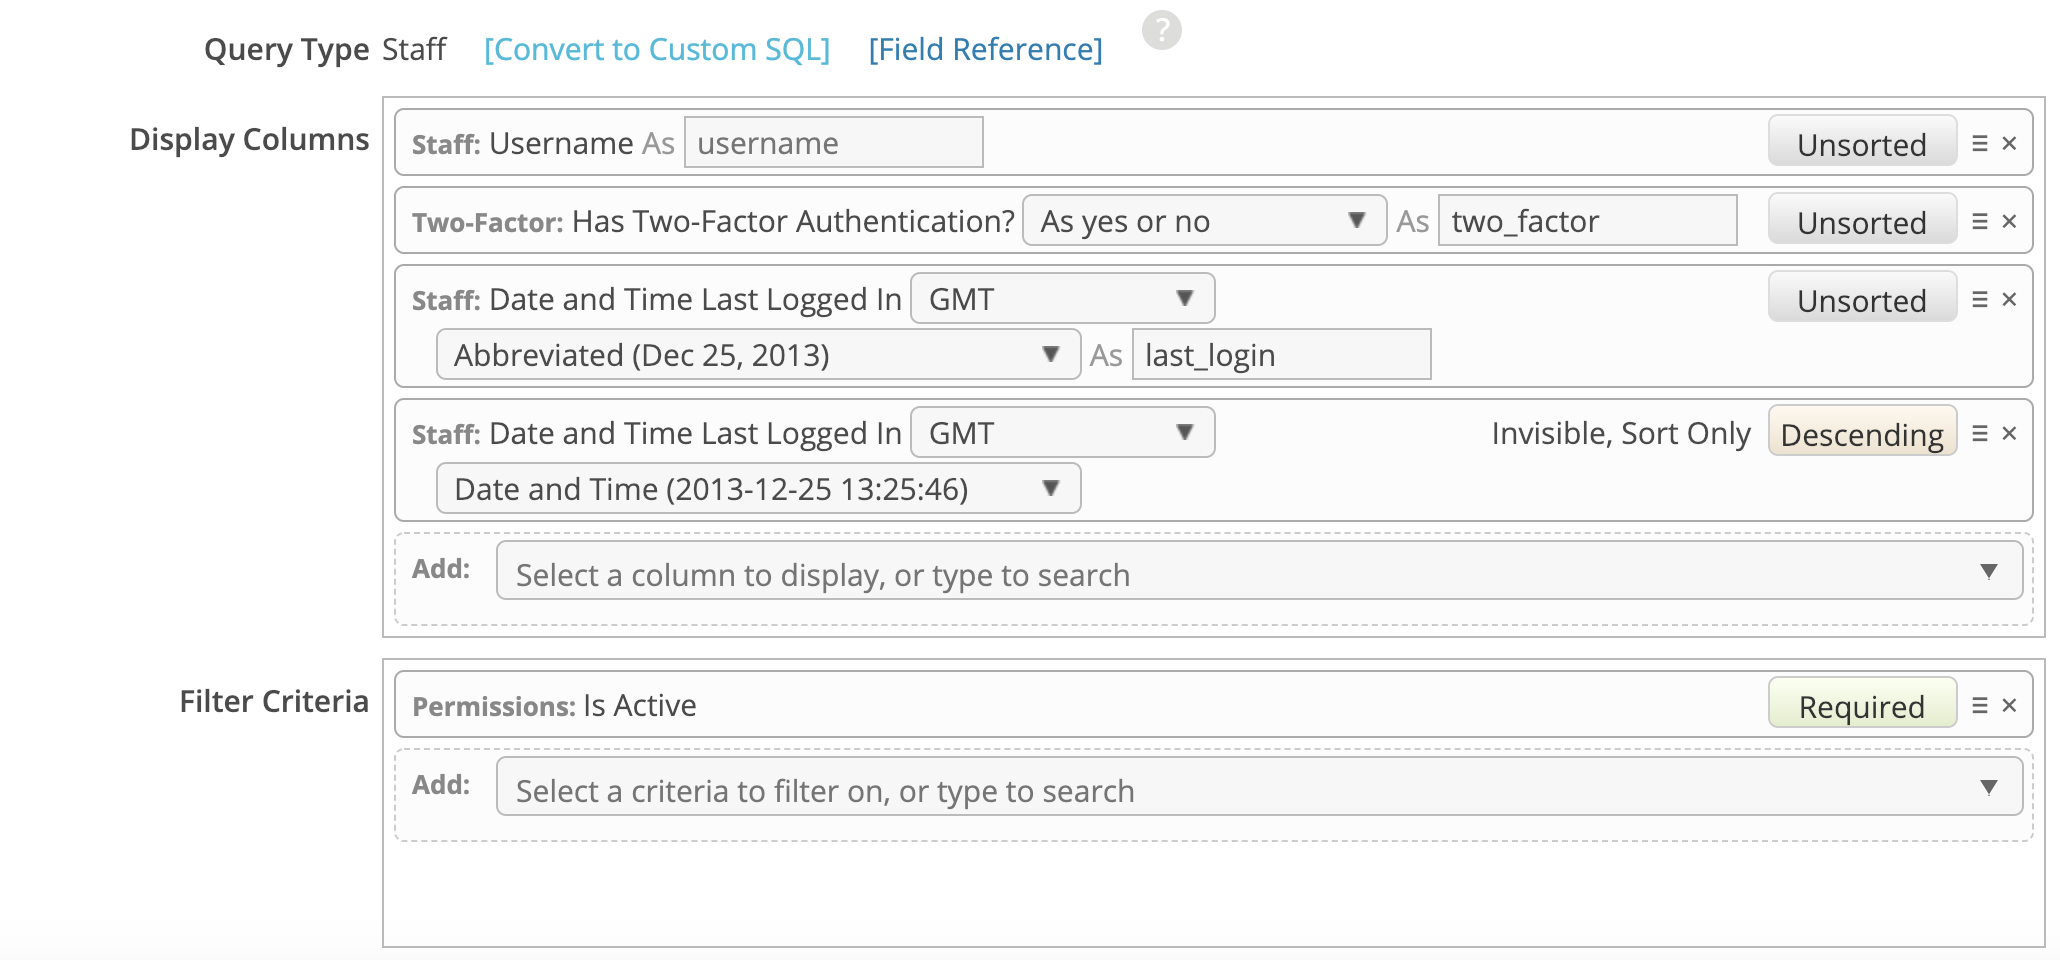Image resolution: width=2060 pixels, height=960 pixels.
Task: Open the Field Reference link
Action: (985, 49)
